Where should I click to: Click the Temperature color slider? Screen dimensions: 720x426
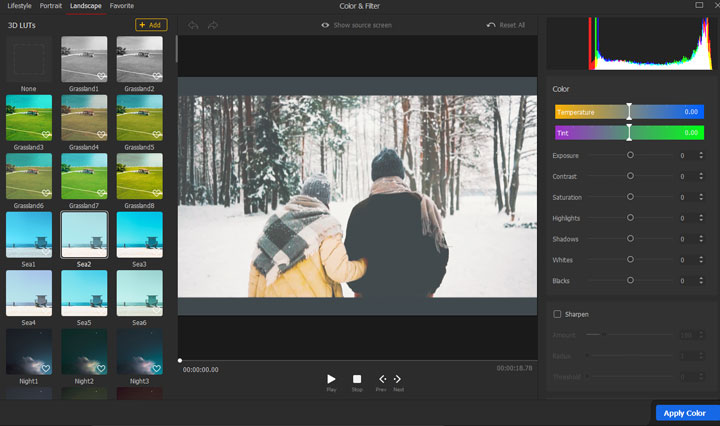[x=629, y=112]
